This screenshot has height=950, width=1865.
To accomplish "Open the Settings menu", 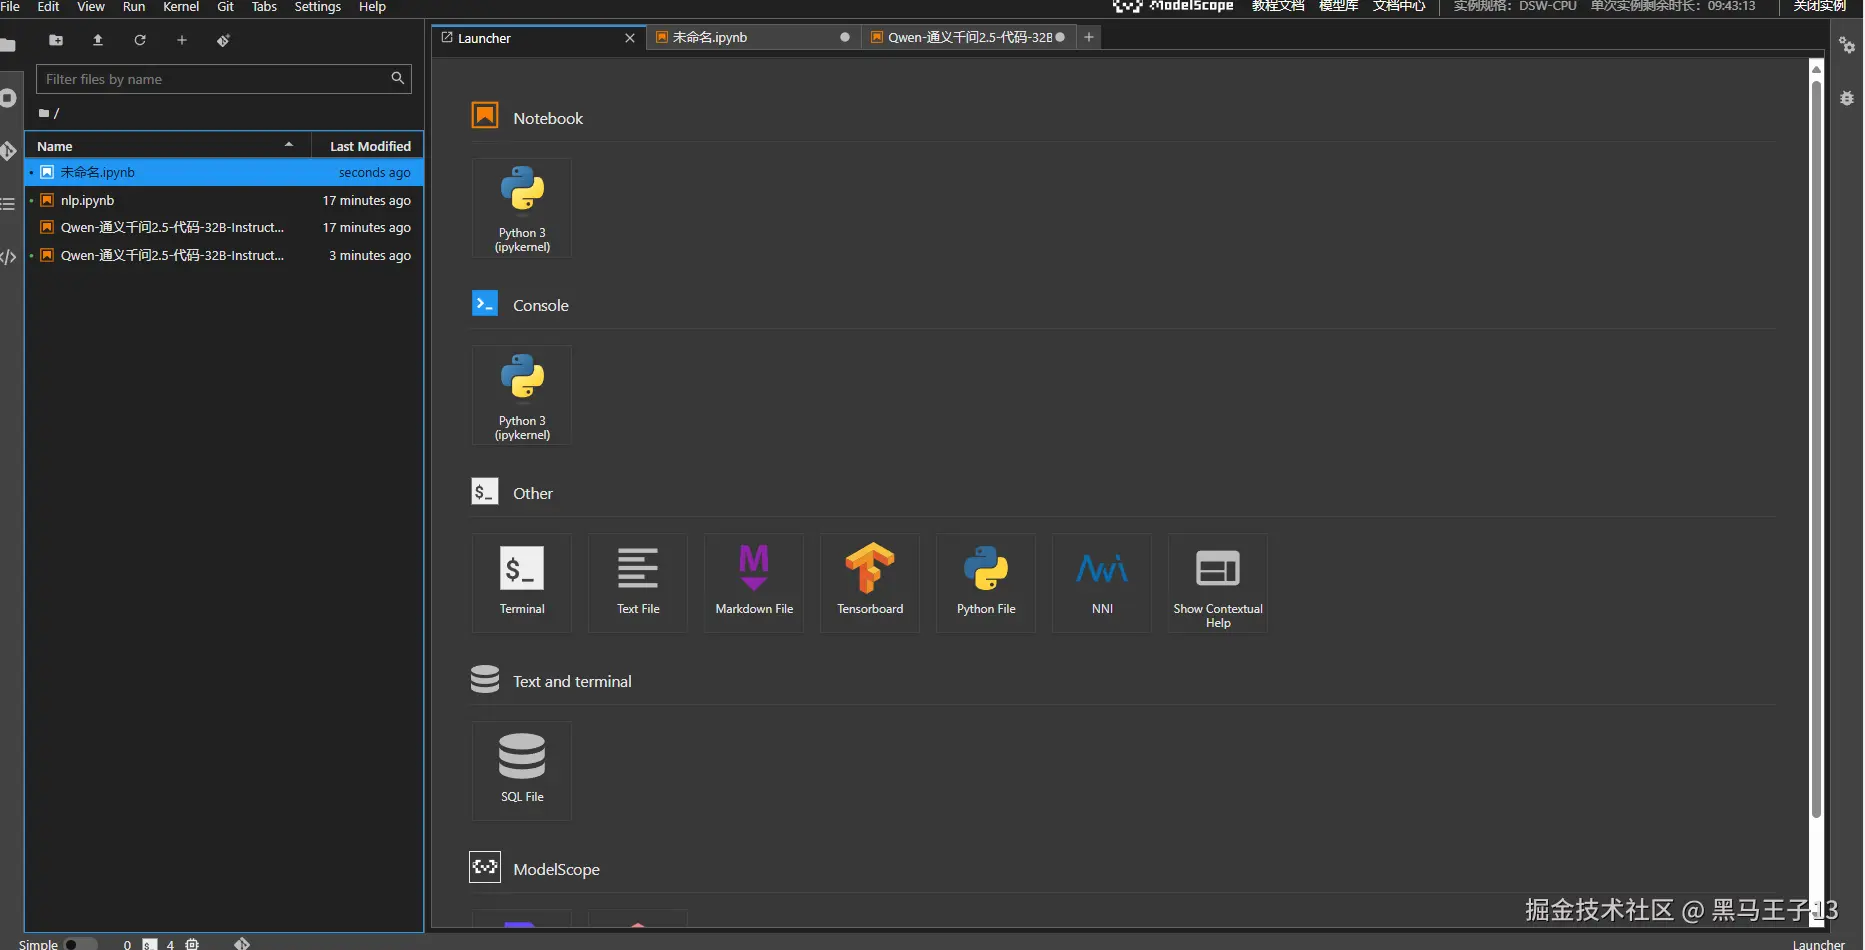I will click(x=318, y=7).
